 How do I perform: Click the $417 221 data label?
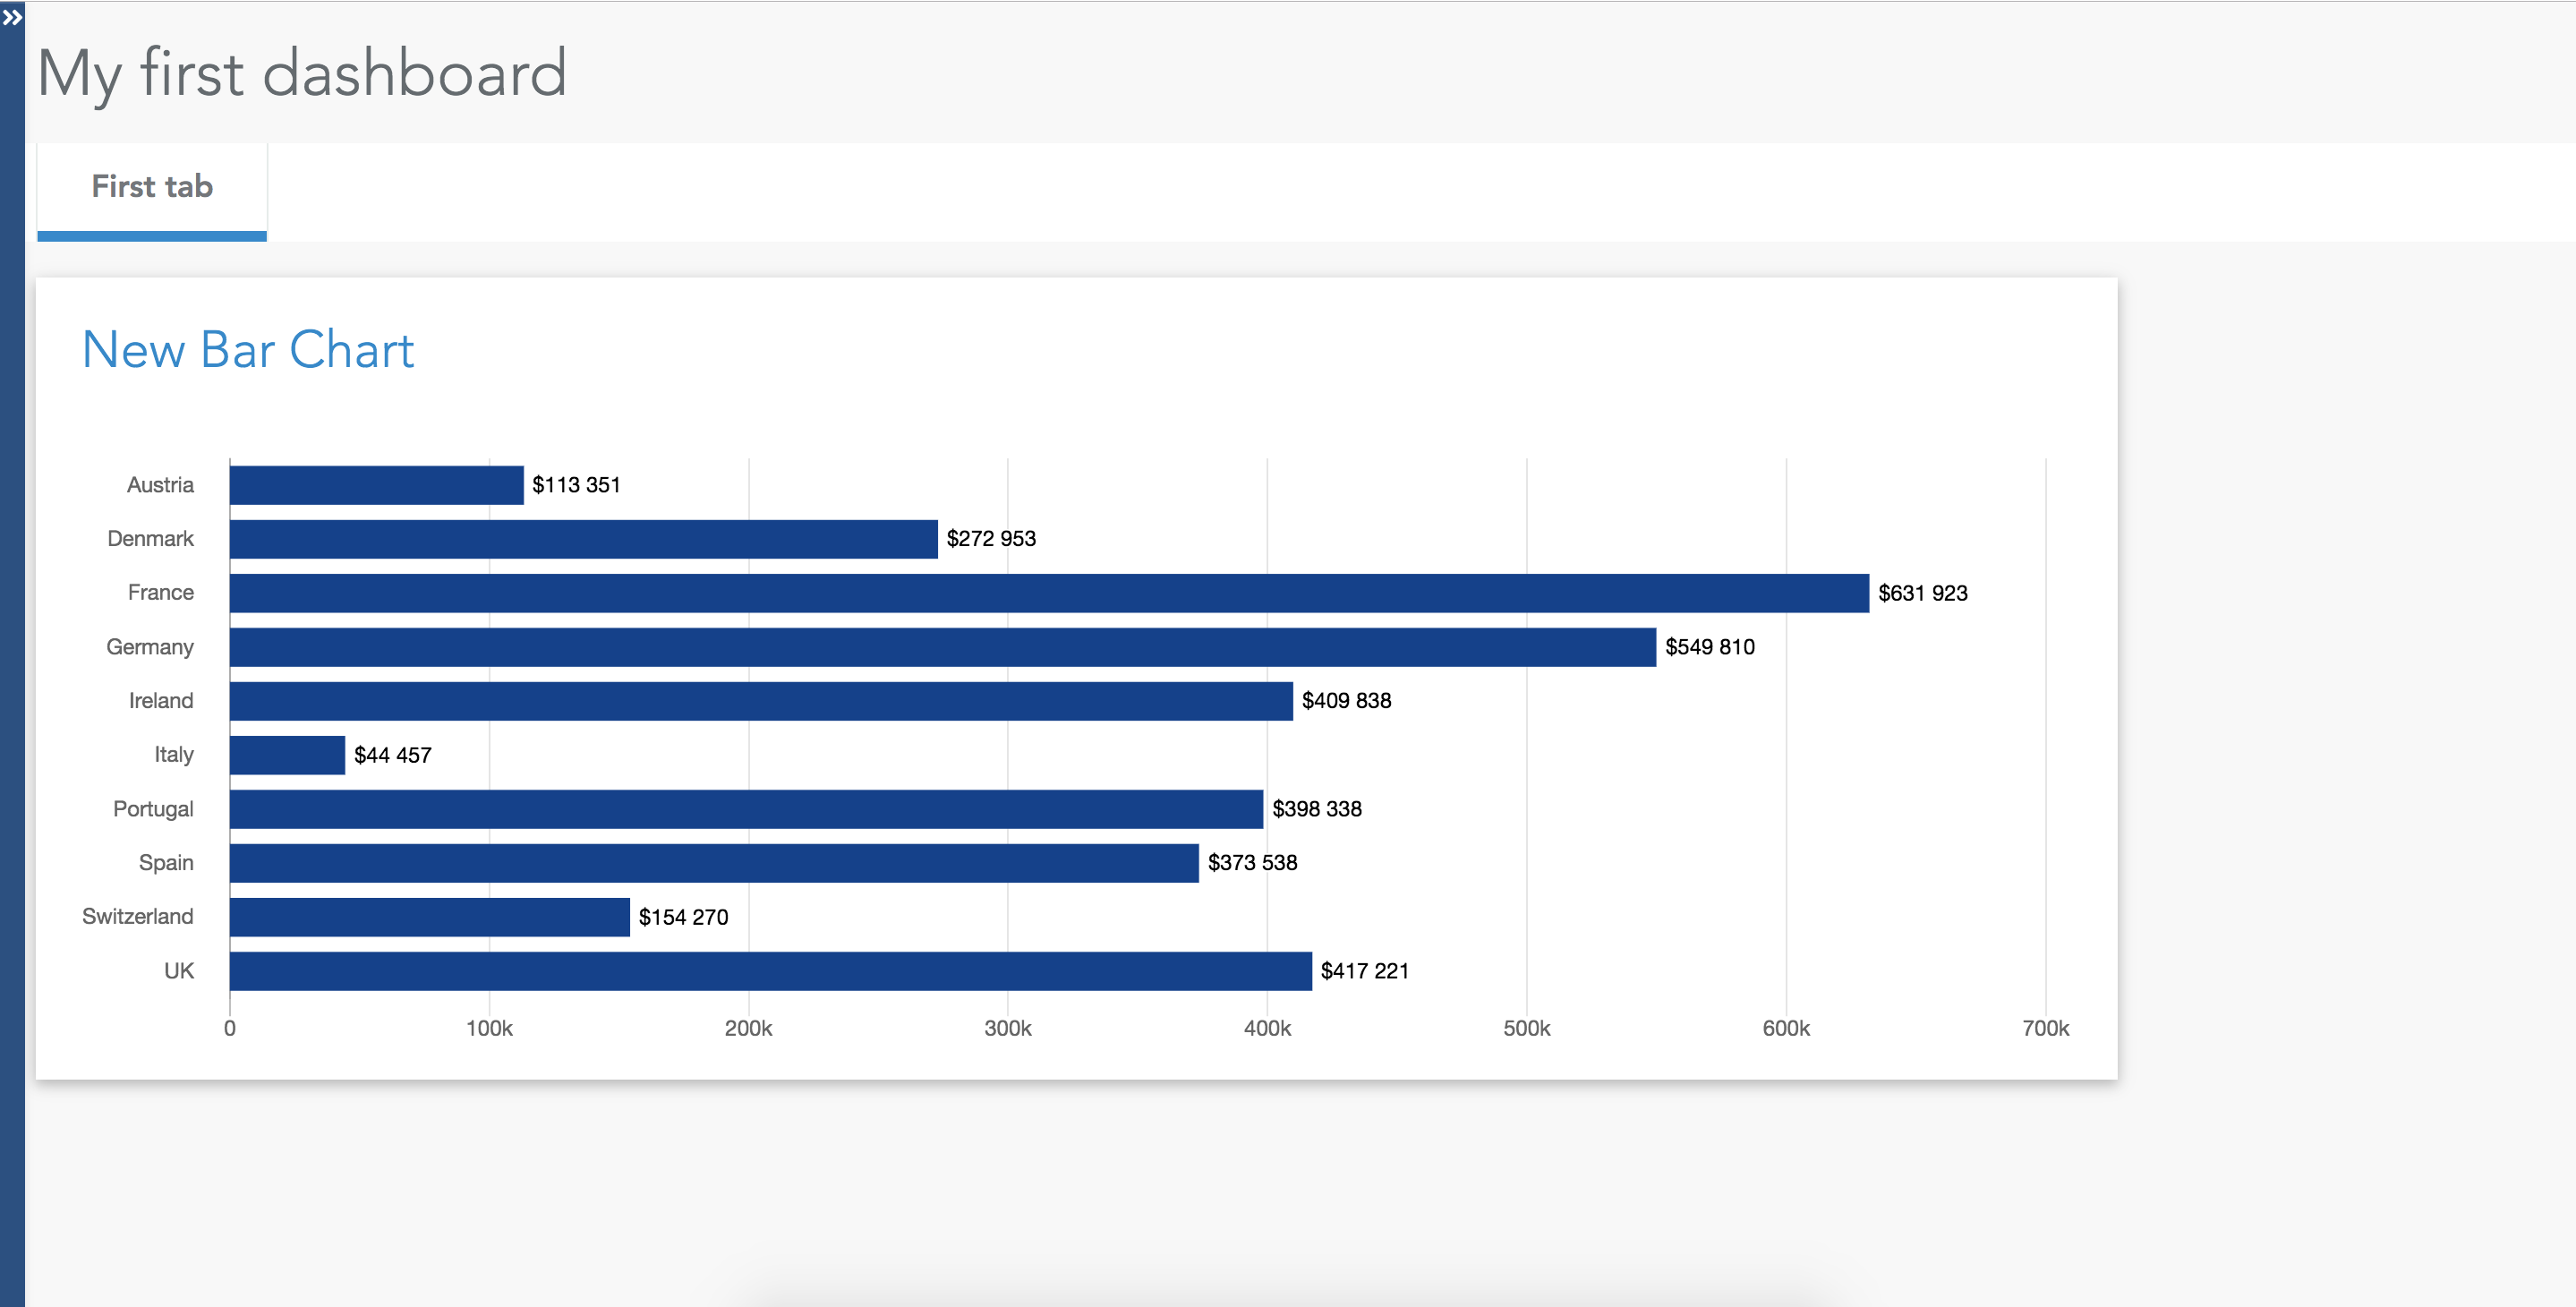coord(1365,971)
